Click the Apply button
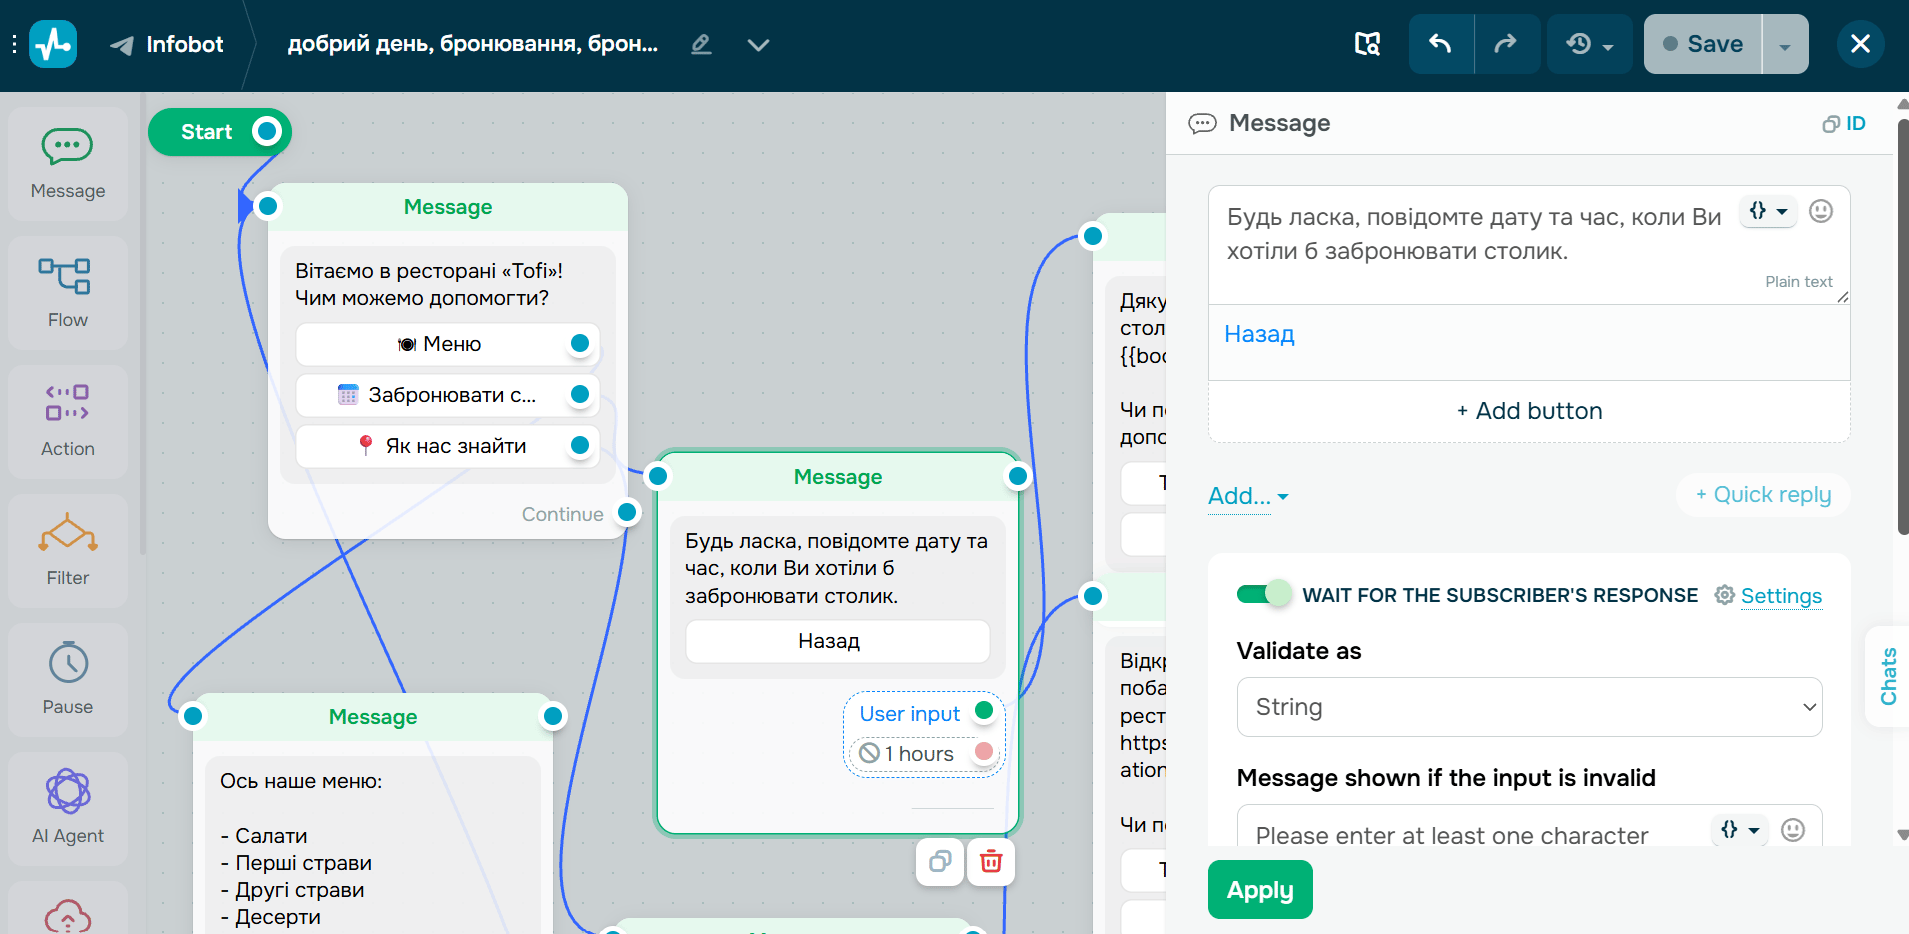The height and width of the screenshot is (934, 1909). [x=1260, y=889]
